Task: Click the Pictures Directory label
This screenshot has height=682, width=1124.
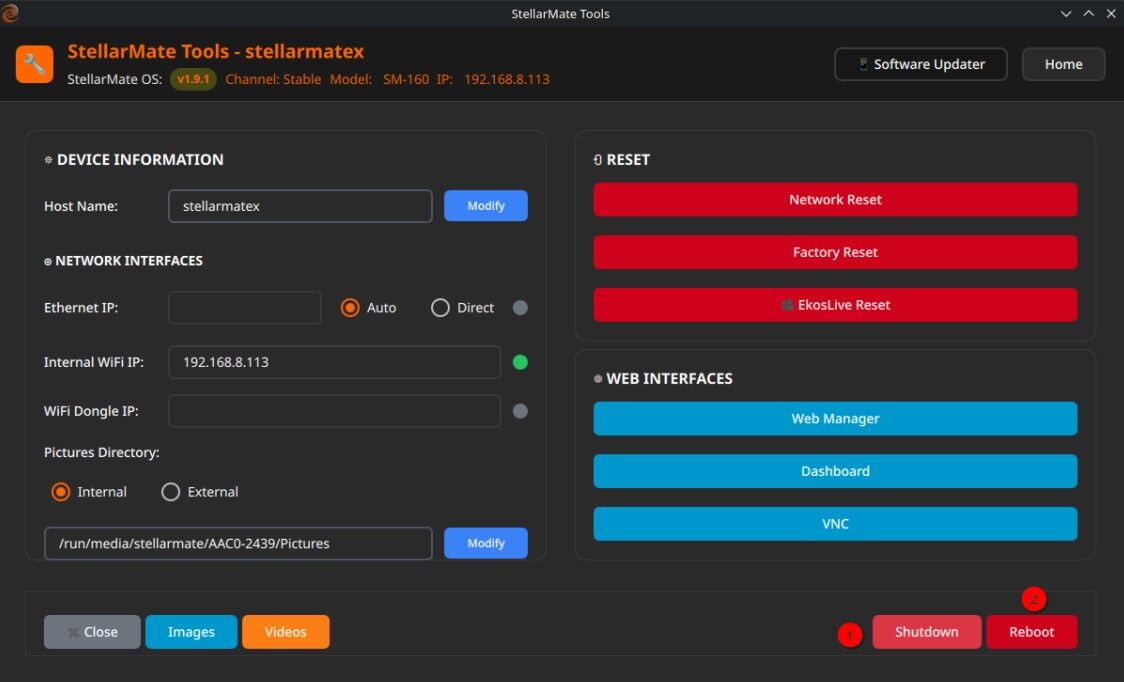Action: point(102,453)
